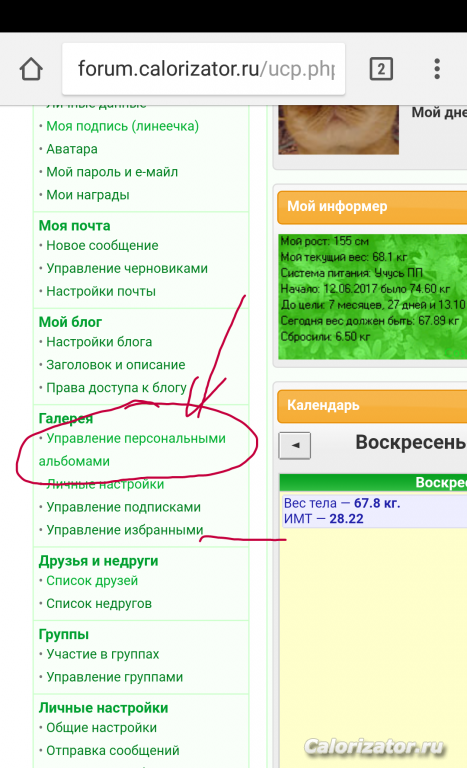
Task: Open Управление черновиками
Action: tap(127, 268)
